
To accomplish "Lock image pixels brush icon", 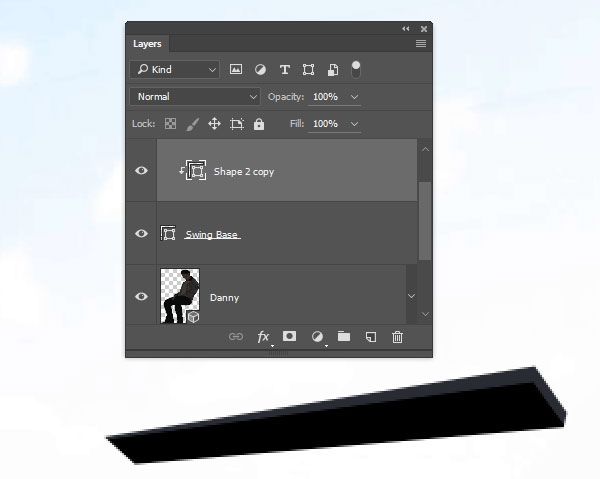I will [192, 124].
